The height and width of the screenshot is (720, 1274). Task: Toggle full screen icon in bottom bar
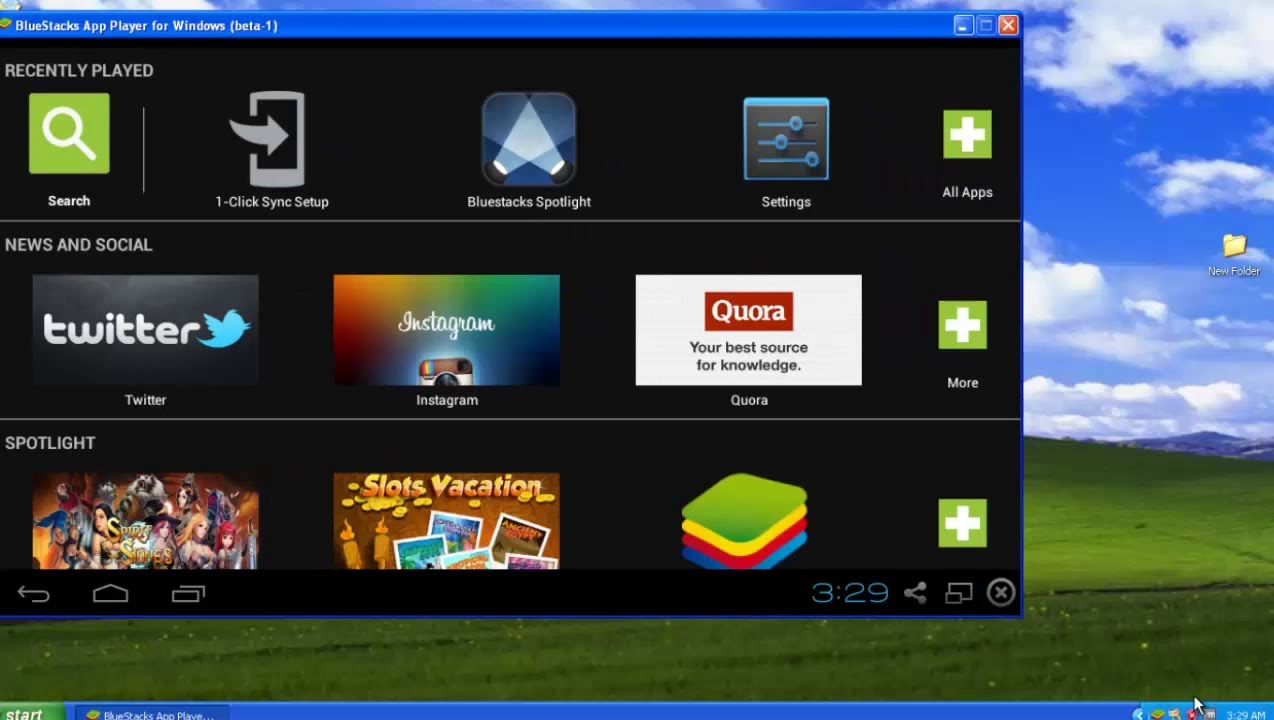[958, 593]
